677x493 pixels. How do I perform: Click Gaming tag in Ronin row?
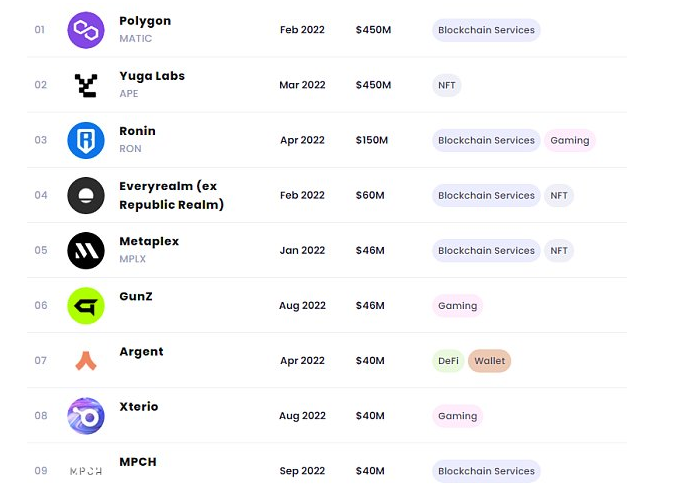coord(569,140)
